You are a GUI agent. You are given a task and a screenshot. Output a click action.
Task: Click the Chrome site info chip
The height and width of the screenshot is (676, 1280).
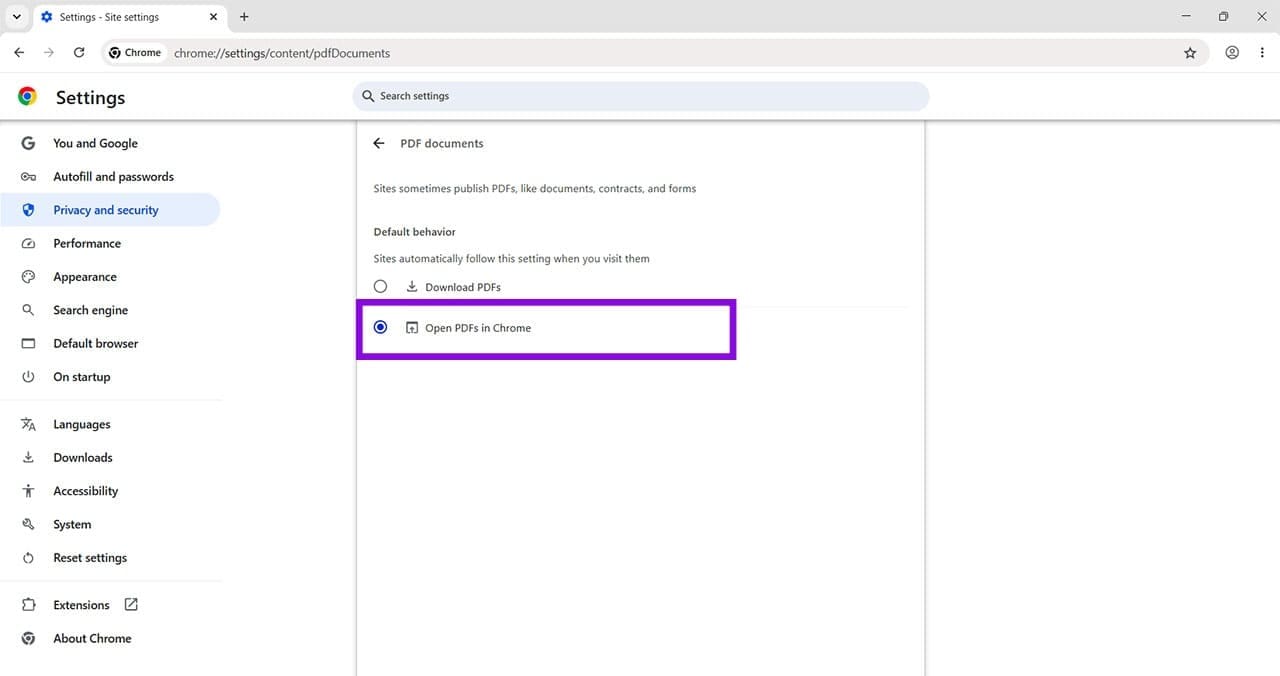click(135, 53)
